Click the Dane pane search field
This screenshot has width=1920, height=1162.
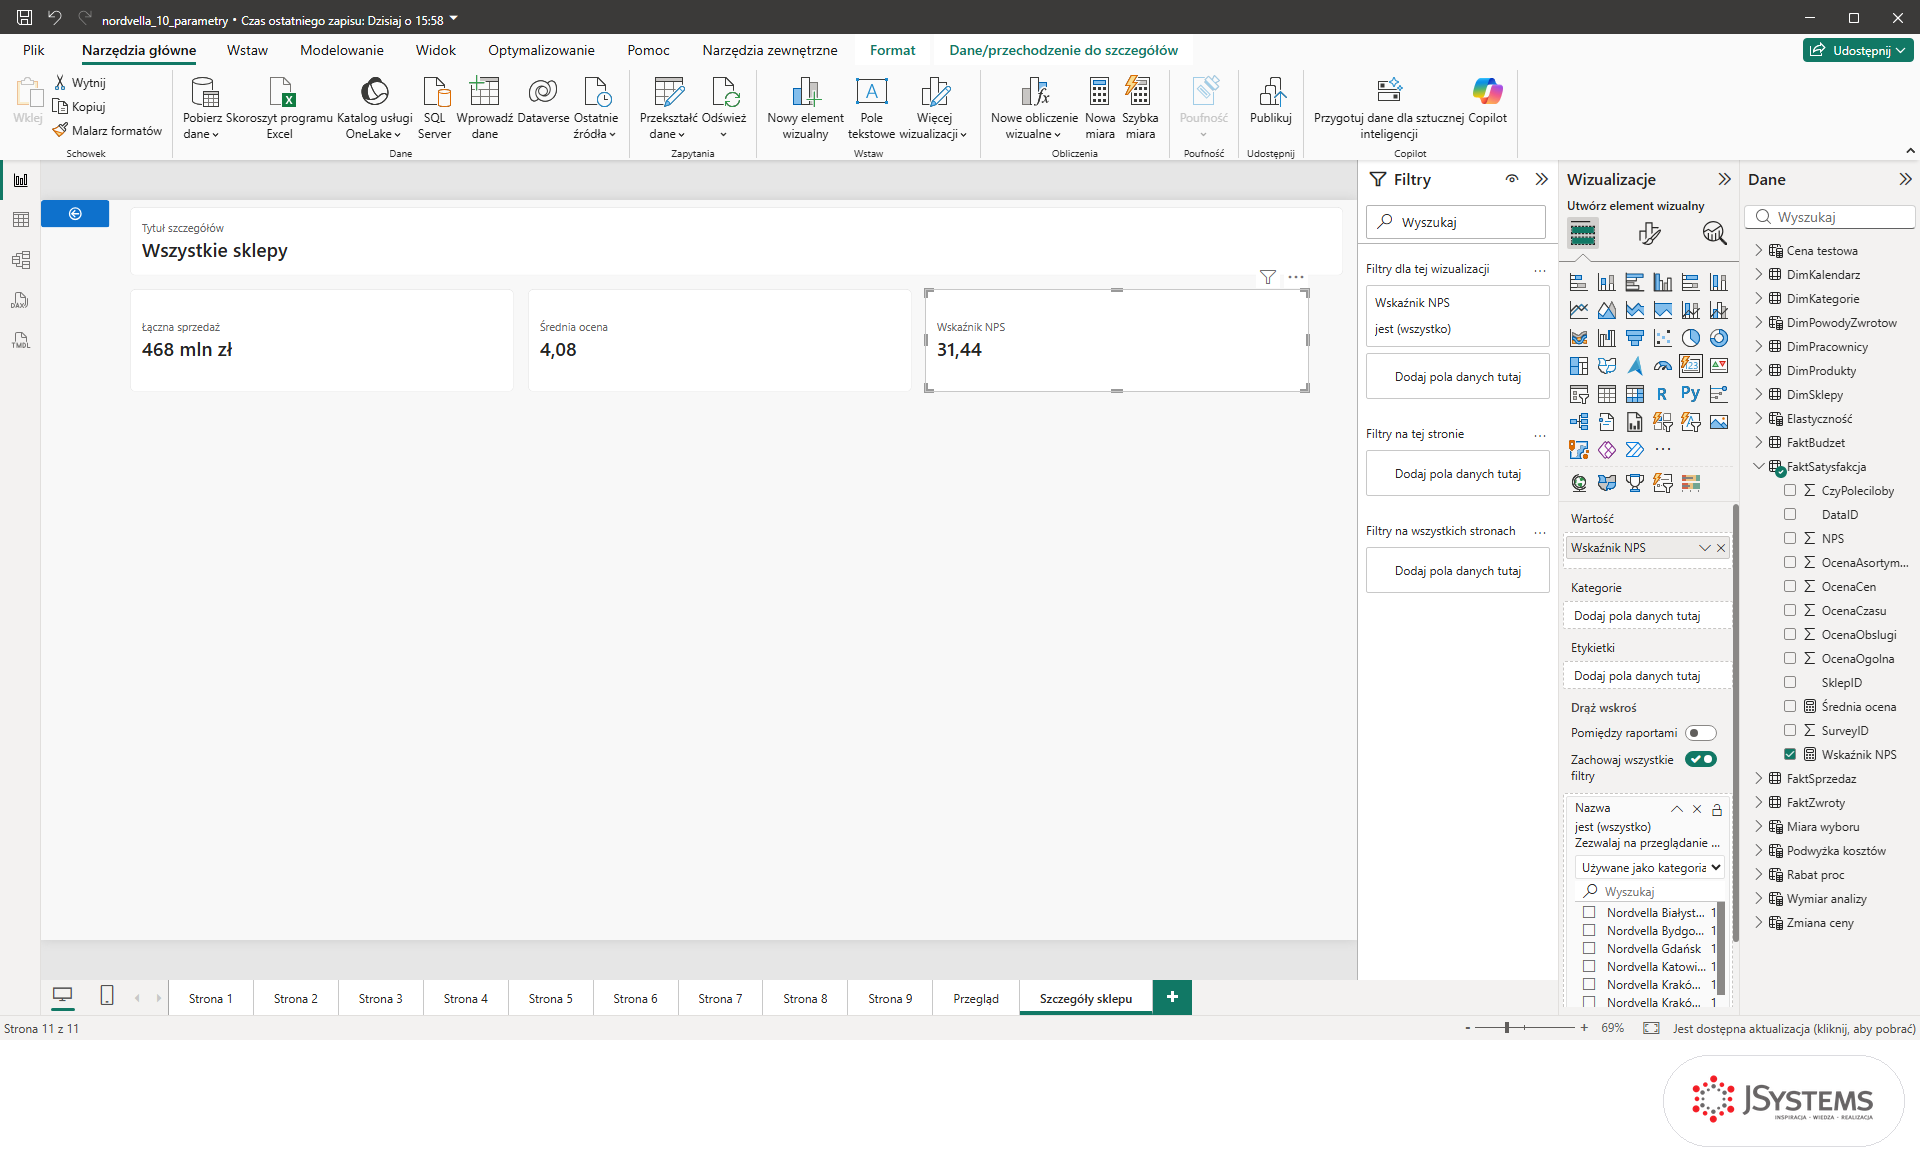click(1831, 217)
